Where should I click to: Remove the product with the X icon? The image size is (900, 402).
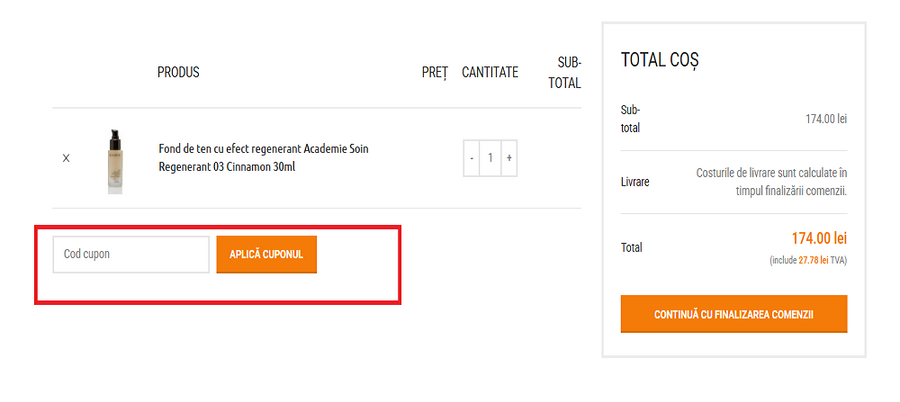66,158
